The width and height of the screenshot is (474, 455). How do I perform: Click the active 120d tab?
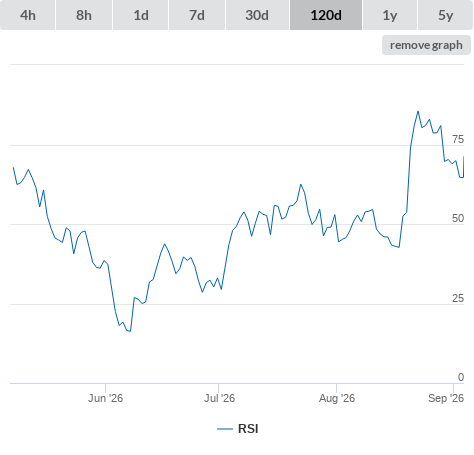(x=326, y=15)
